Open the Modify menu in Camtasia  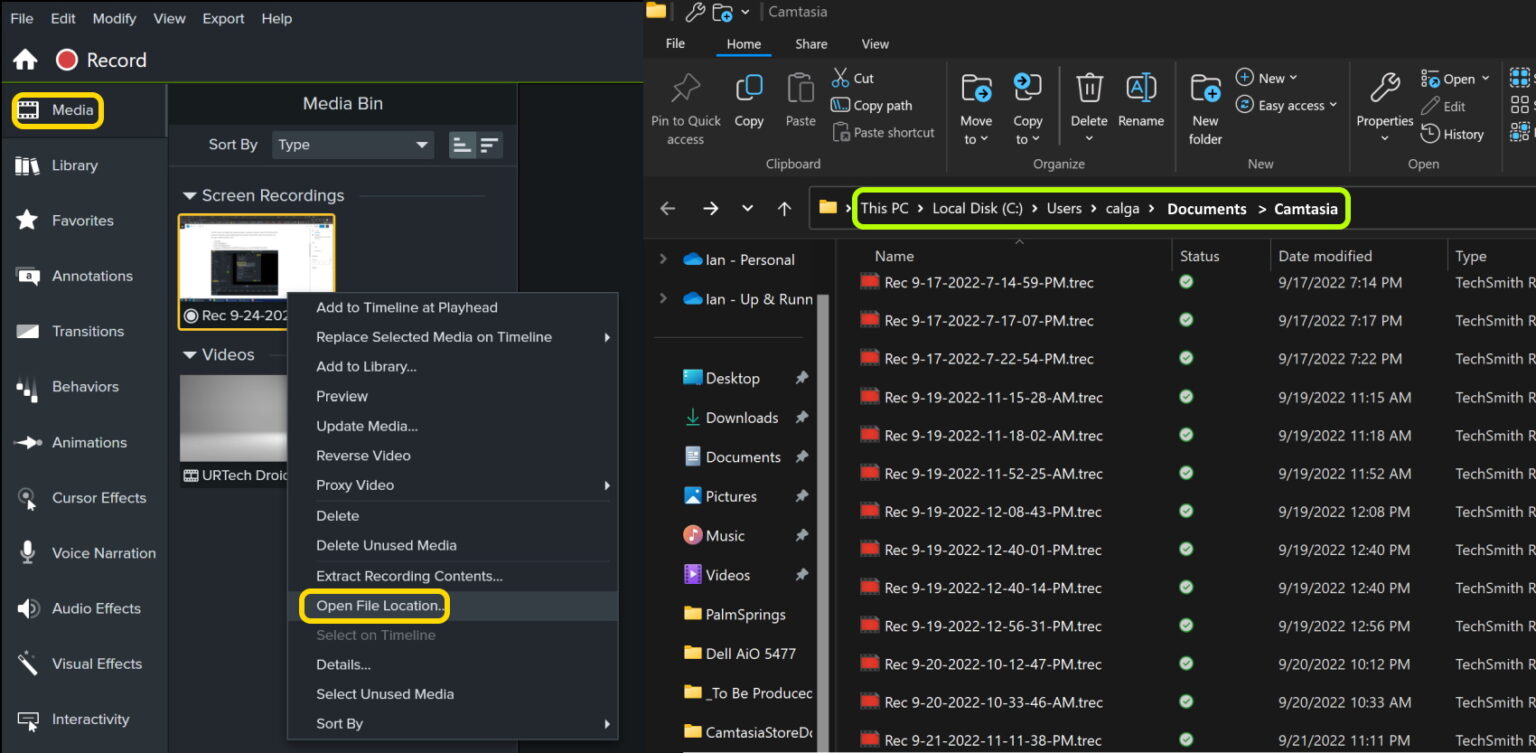113,18
